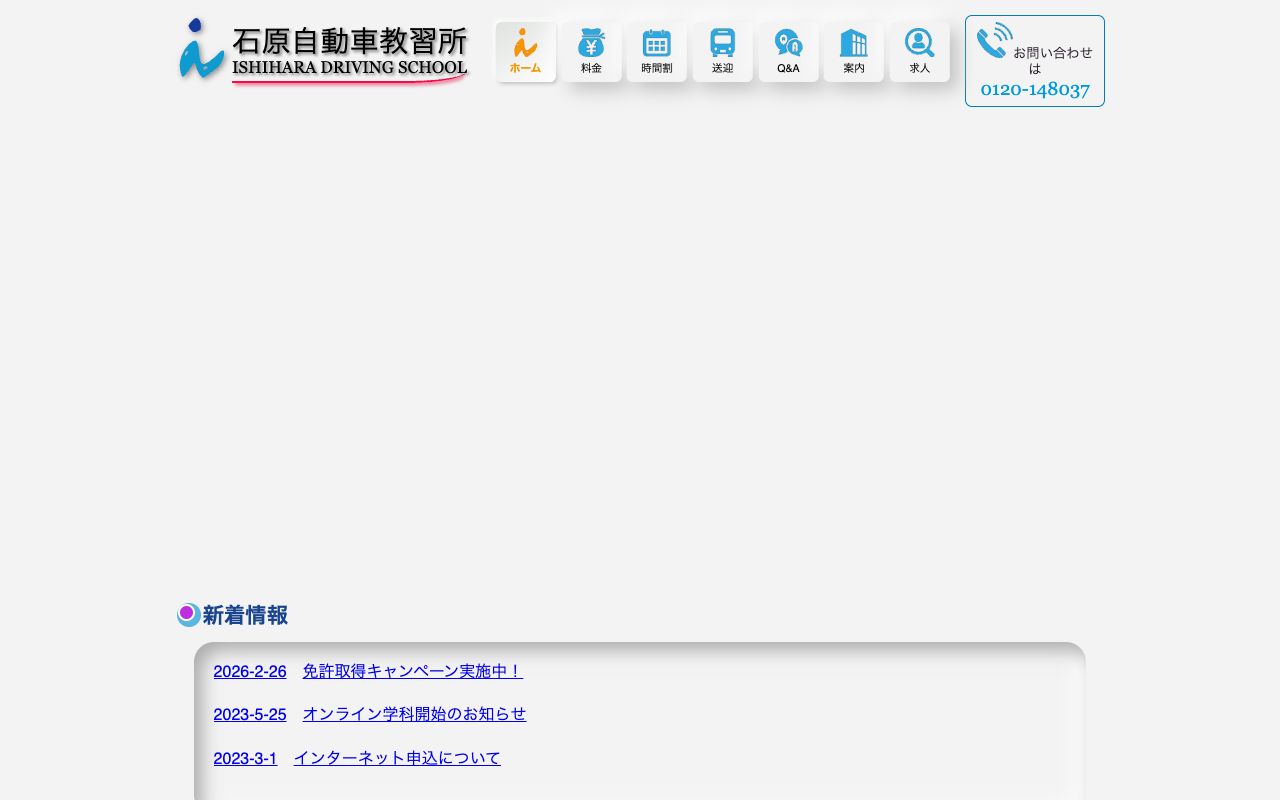Click the 2023-5-25 date link
This screenshot has height=800, width=1280.
click(x=249, y=714)
